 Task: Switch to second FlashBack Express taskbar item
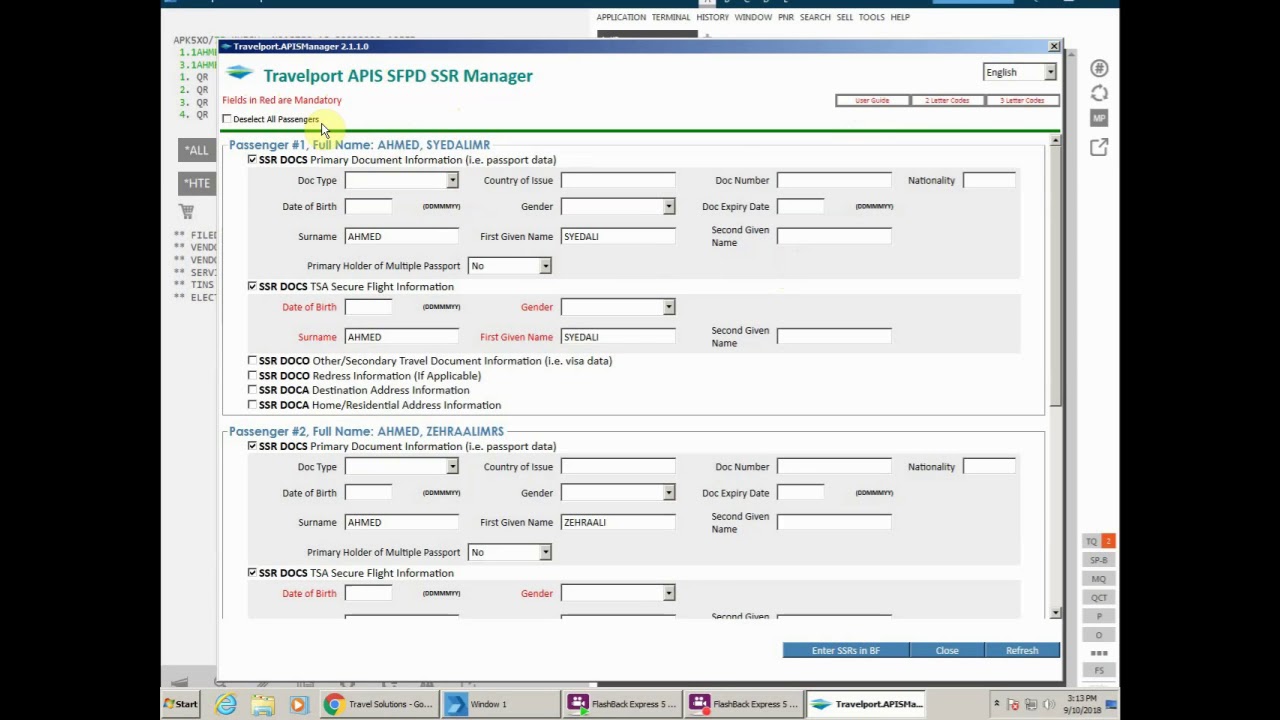coord(745,704)
